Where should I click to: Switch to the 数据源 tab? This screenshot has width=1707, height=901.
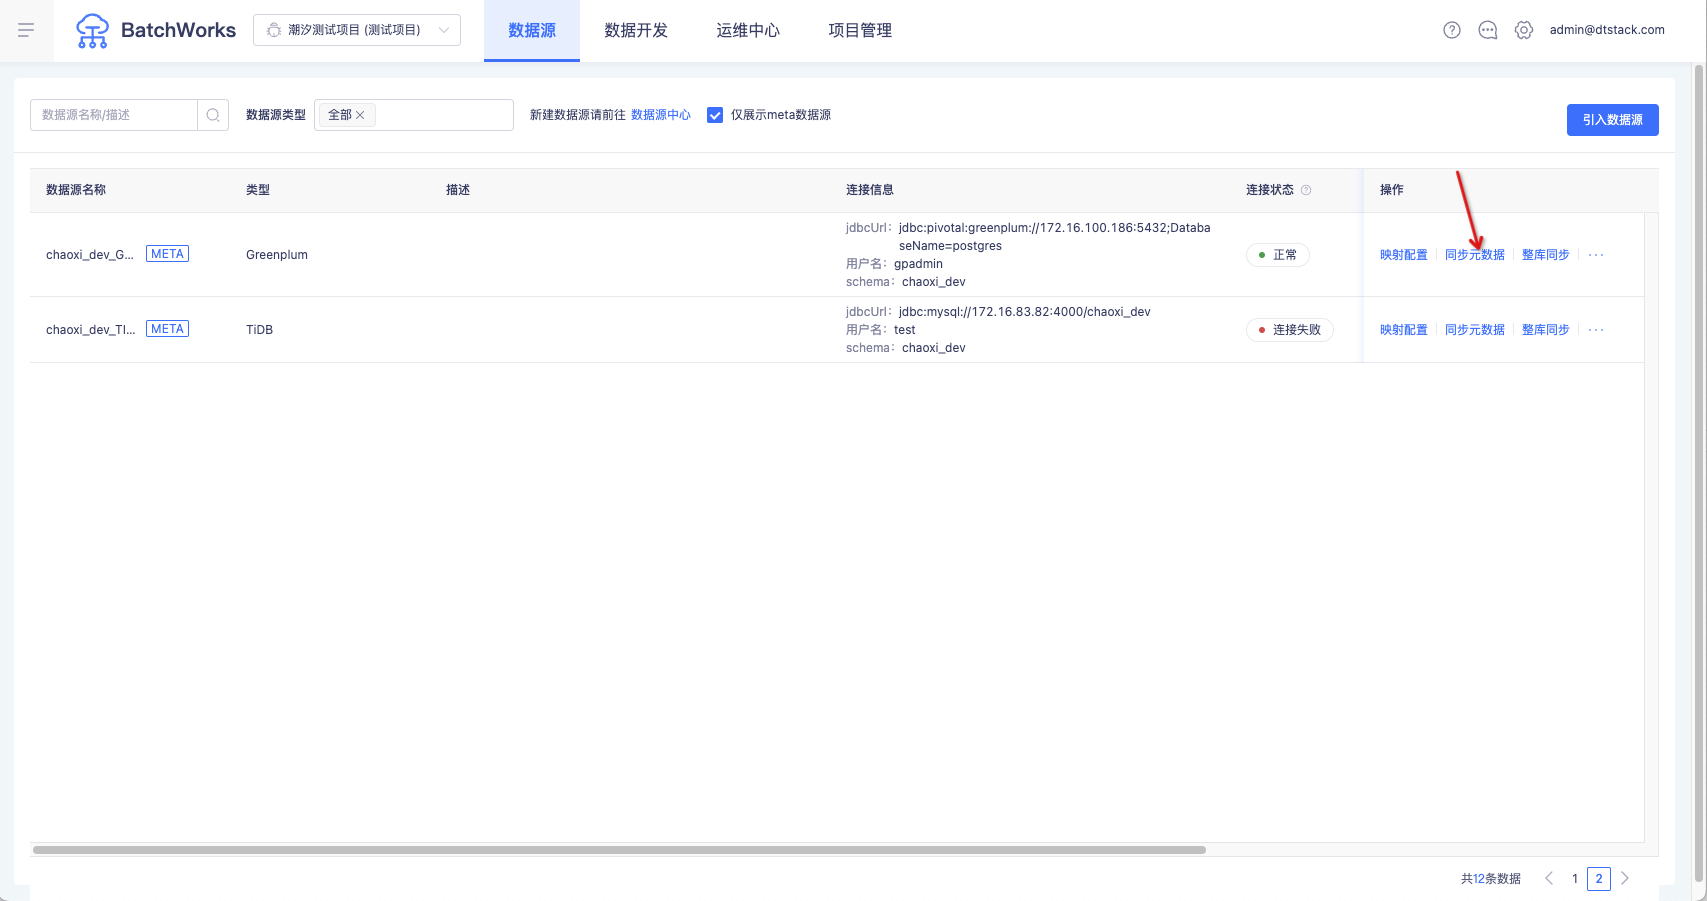pos(532,31)
